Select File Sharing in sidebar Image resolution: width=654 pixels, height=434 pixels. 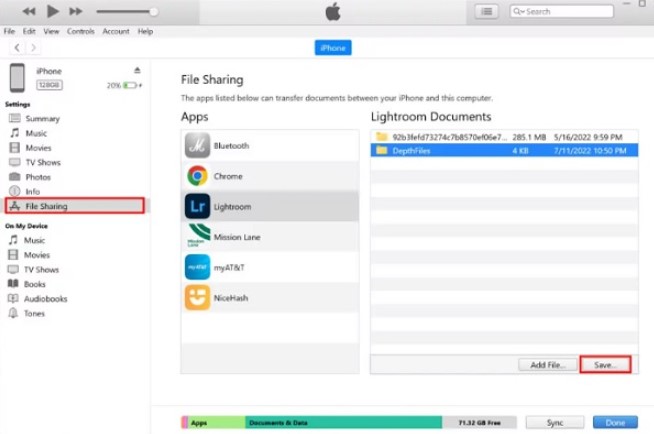coord(75,206)
